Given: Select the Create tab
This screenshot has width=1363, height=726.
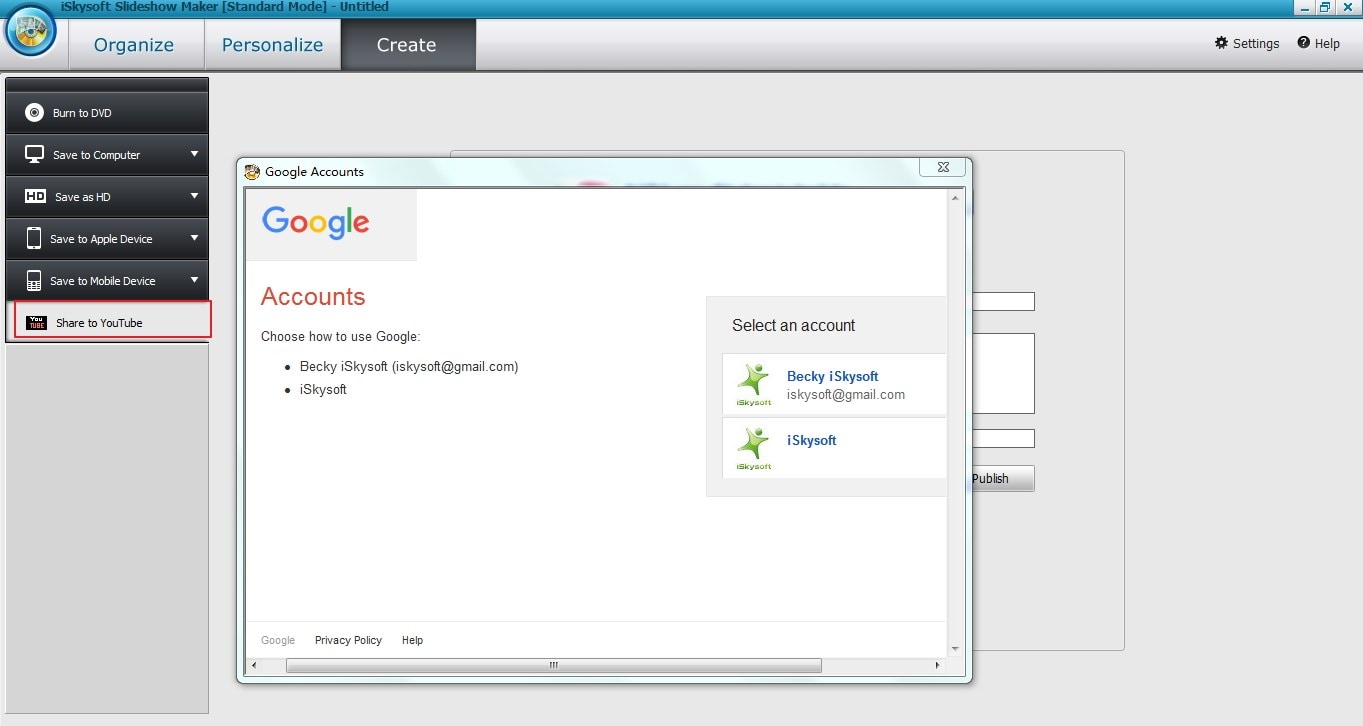Looking at the screenshot, I should pos(407,45).
